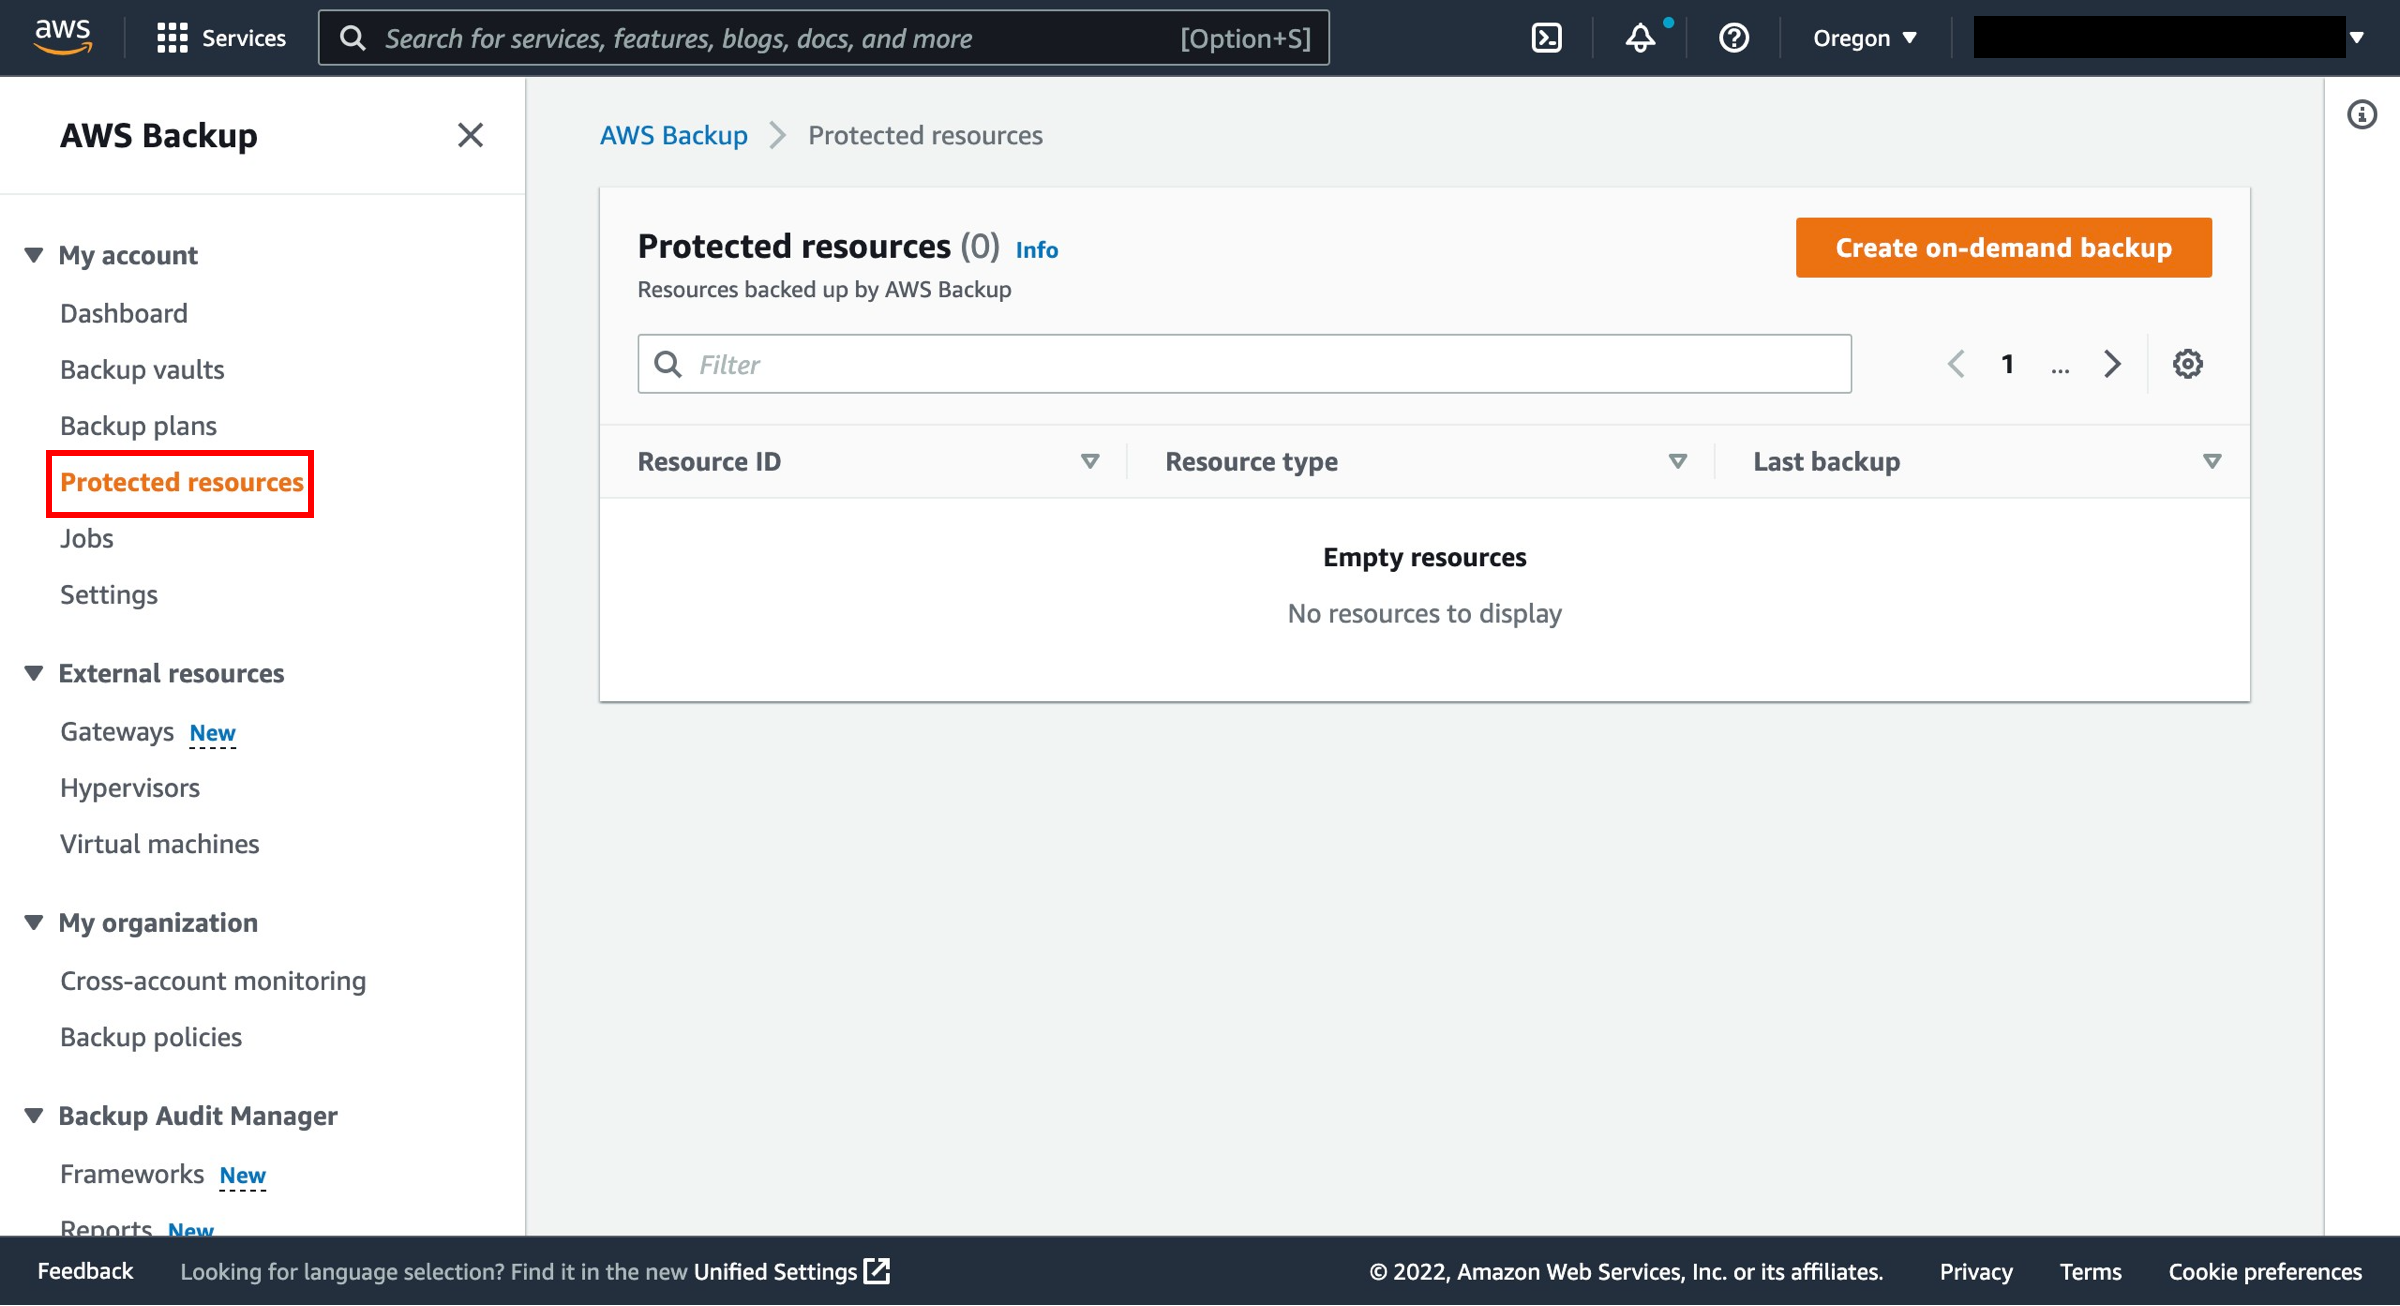Open the Terms footer link

(2090, 1271)
